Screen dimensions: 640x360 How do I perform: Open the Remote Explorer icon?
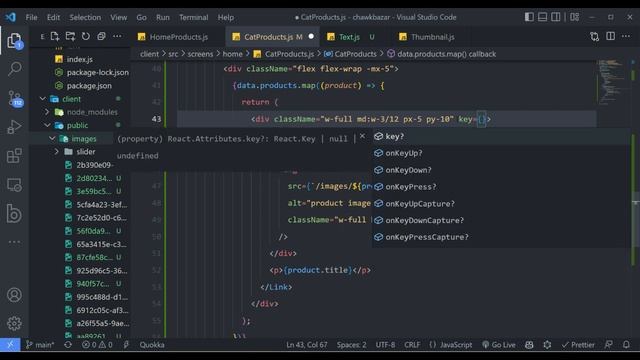point(14,185)
